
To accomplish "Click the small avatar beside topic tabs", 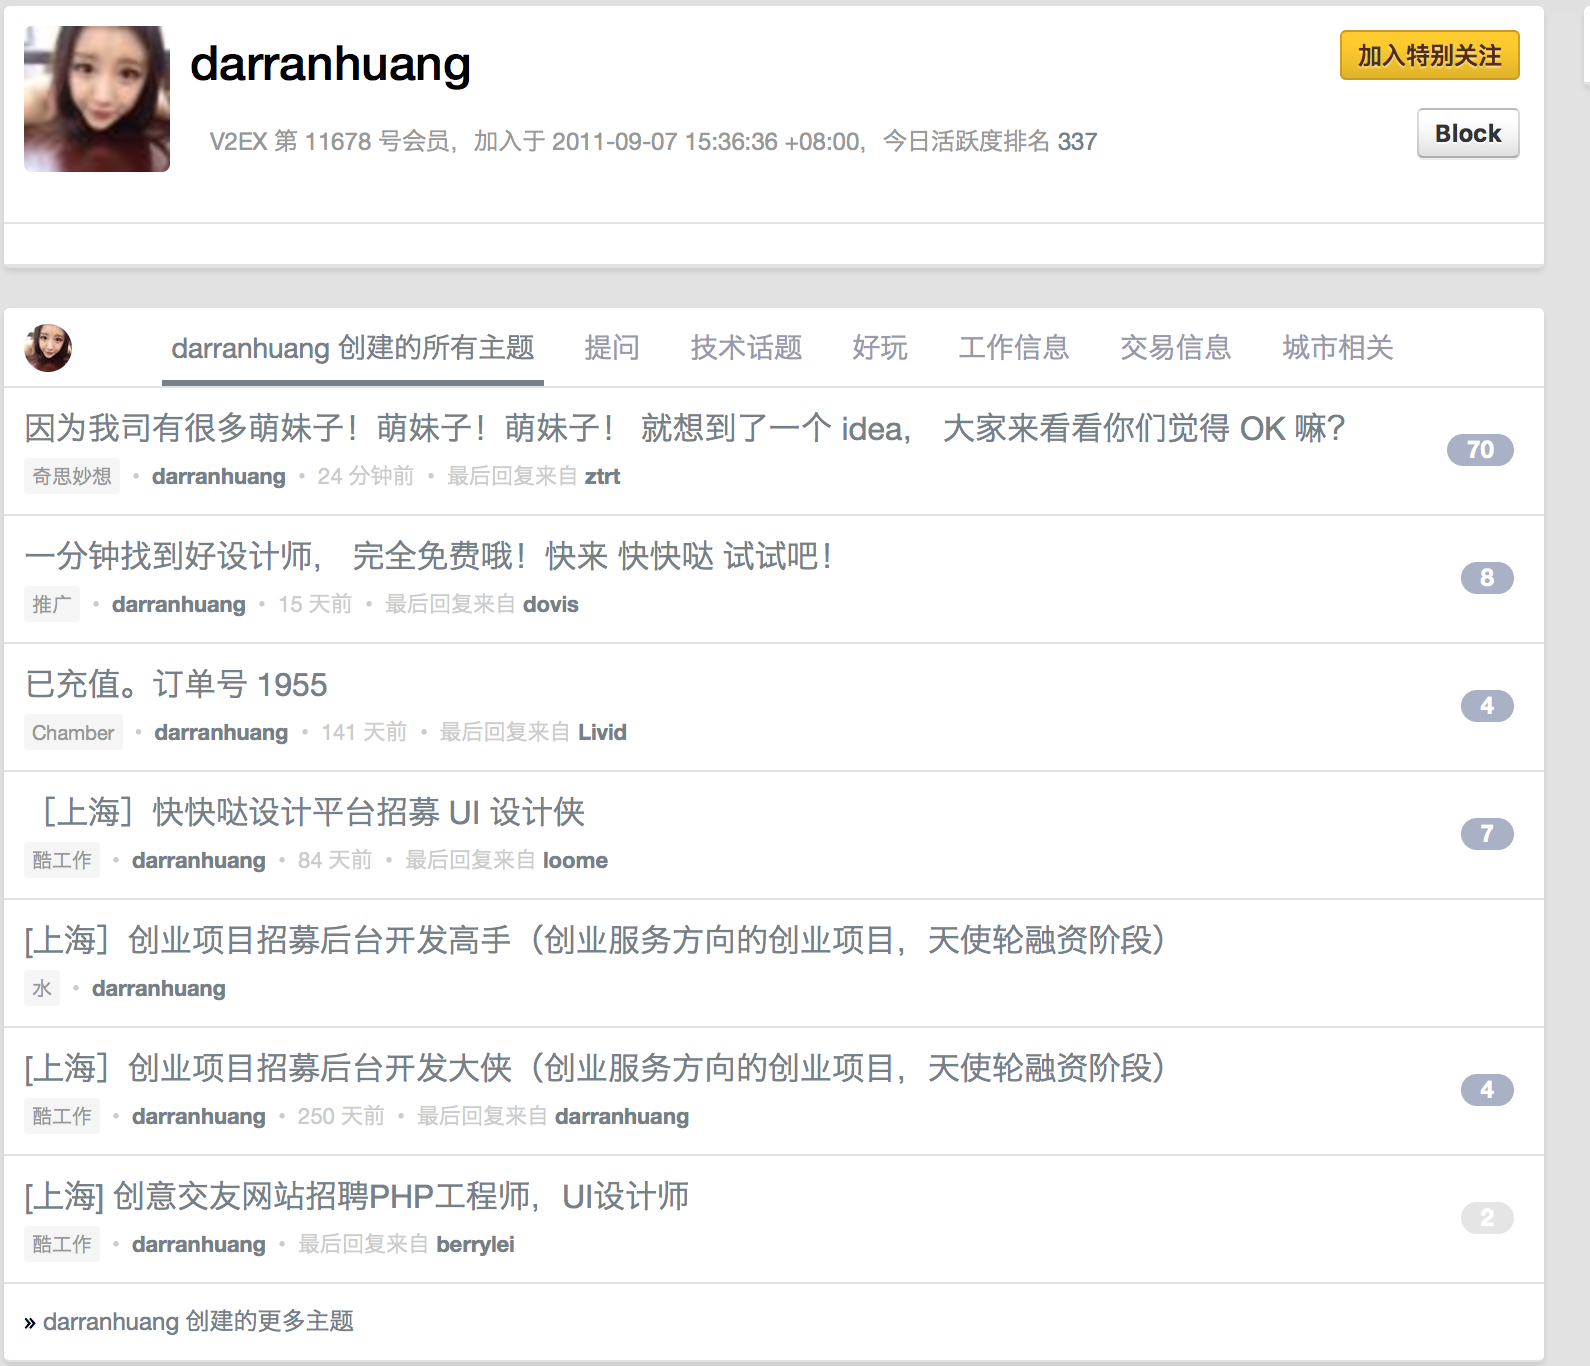I will [48, 348].
